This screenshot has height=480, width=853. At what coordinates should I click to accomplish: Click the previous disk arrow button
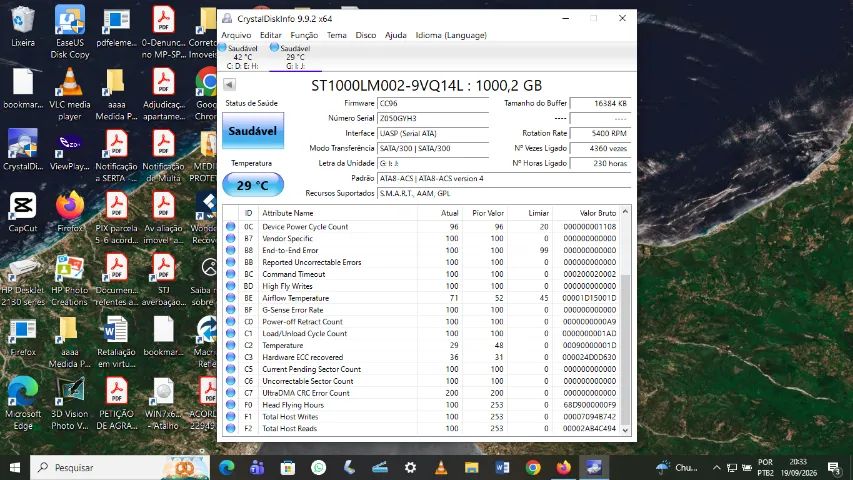coord(229,84)
